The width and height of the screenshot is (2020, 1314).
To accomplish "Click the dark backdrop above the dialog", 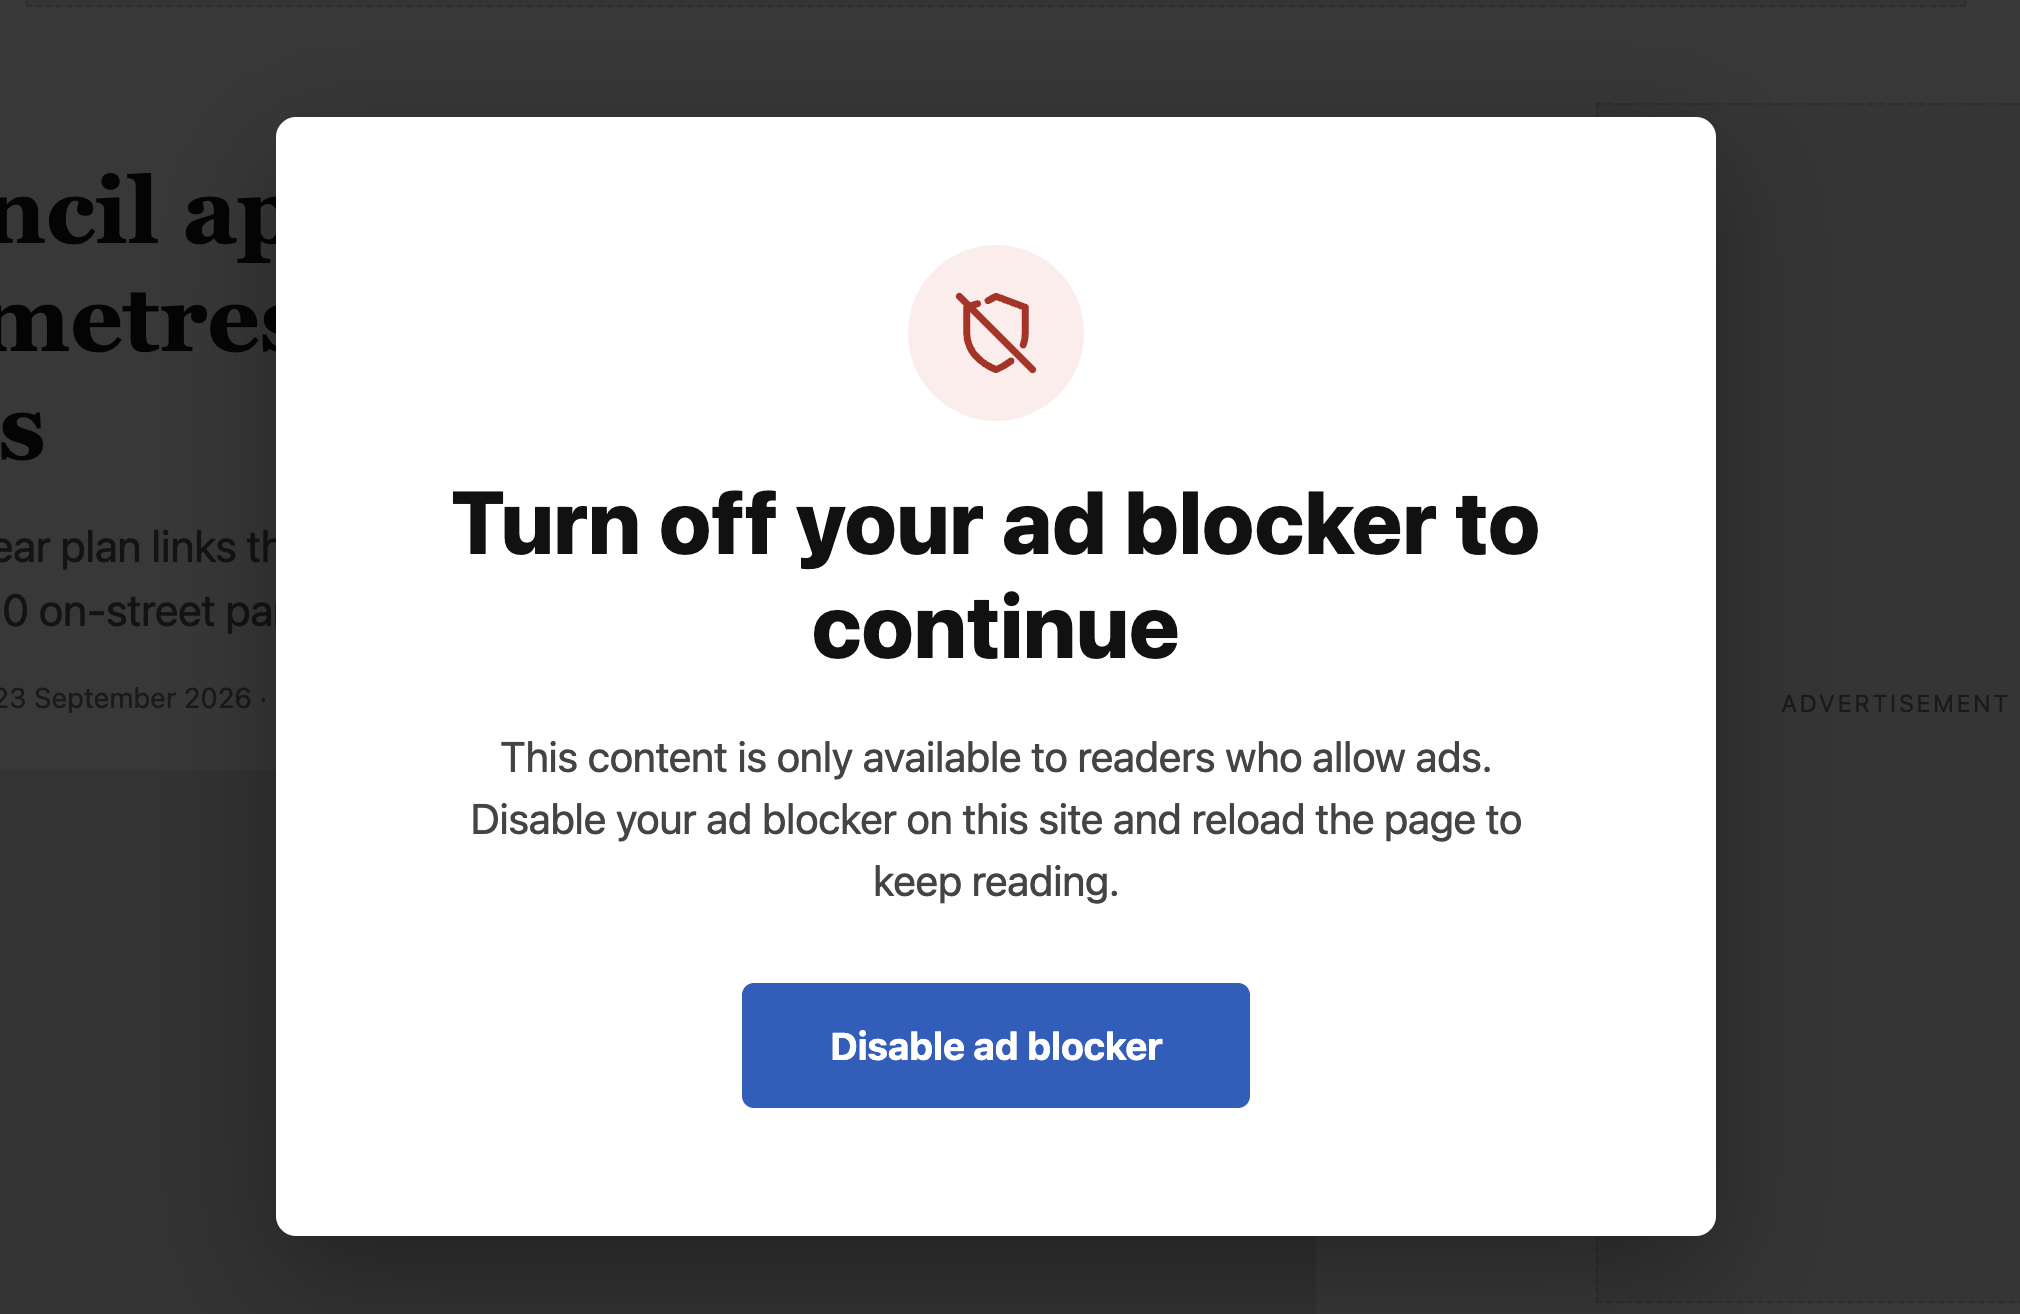I will click(996, 62).
